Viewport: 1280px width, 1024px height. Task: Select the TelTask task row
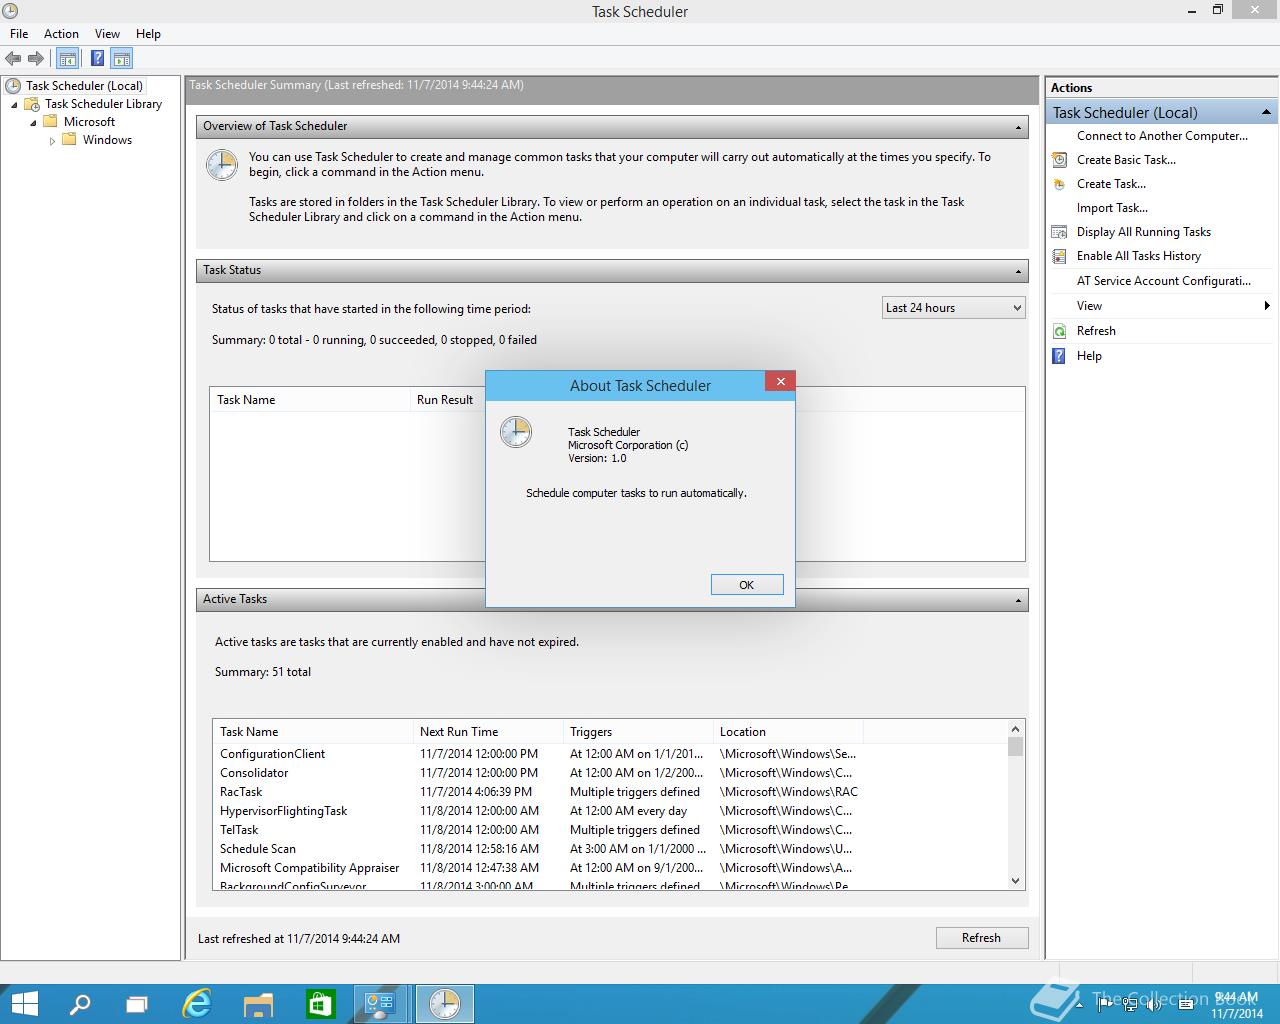(610, 830)
